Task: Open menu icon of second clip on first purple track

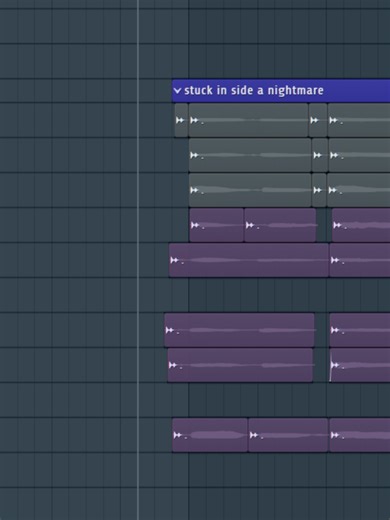Action: point(250,225)
